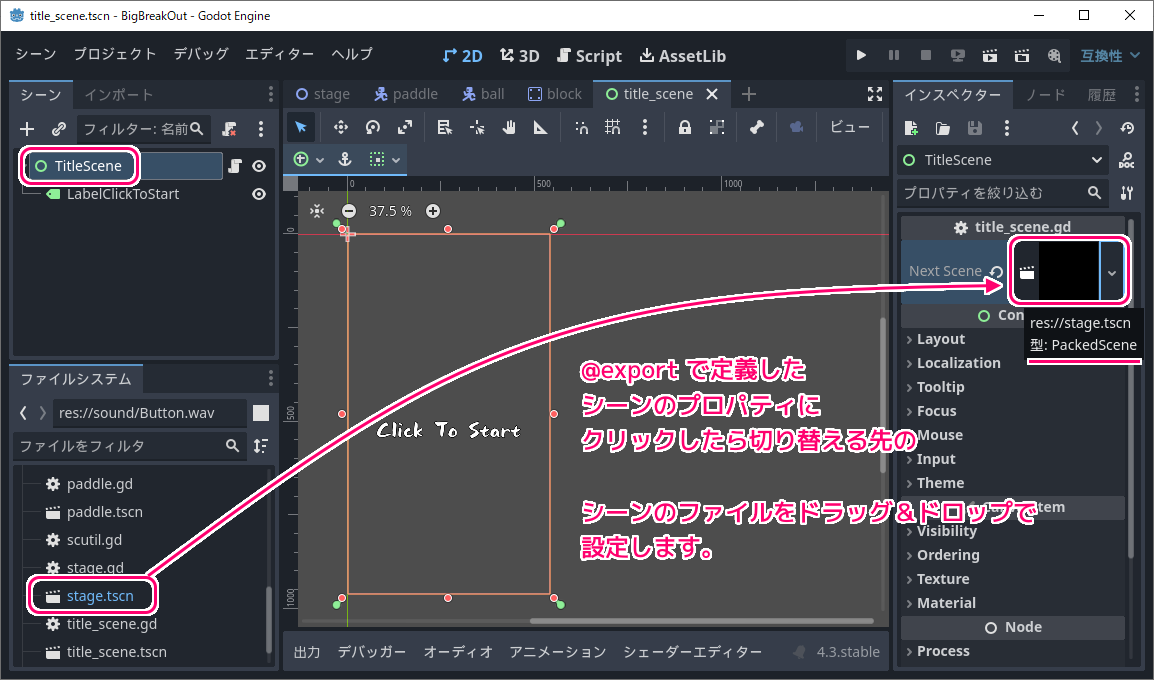Toggle visibility of the TitleScene node
This screenshot has height=680, width=1154.
259,166
